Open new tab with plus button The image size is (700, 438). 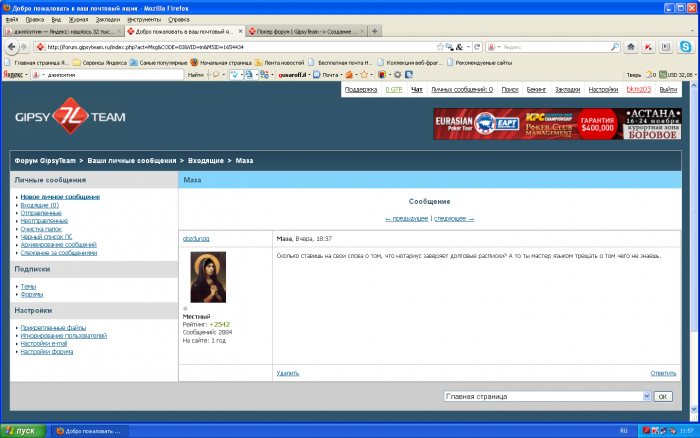[x=375, y=31]
